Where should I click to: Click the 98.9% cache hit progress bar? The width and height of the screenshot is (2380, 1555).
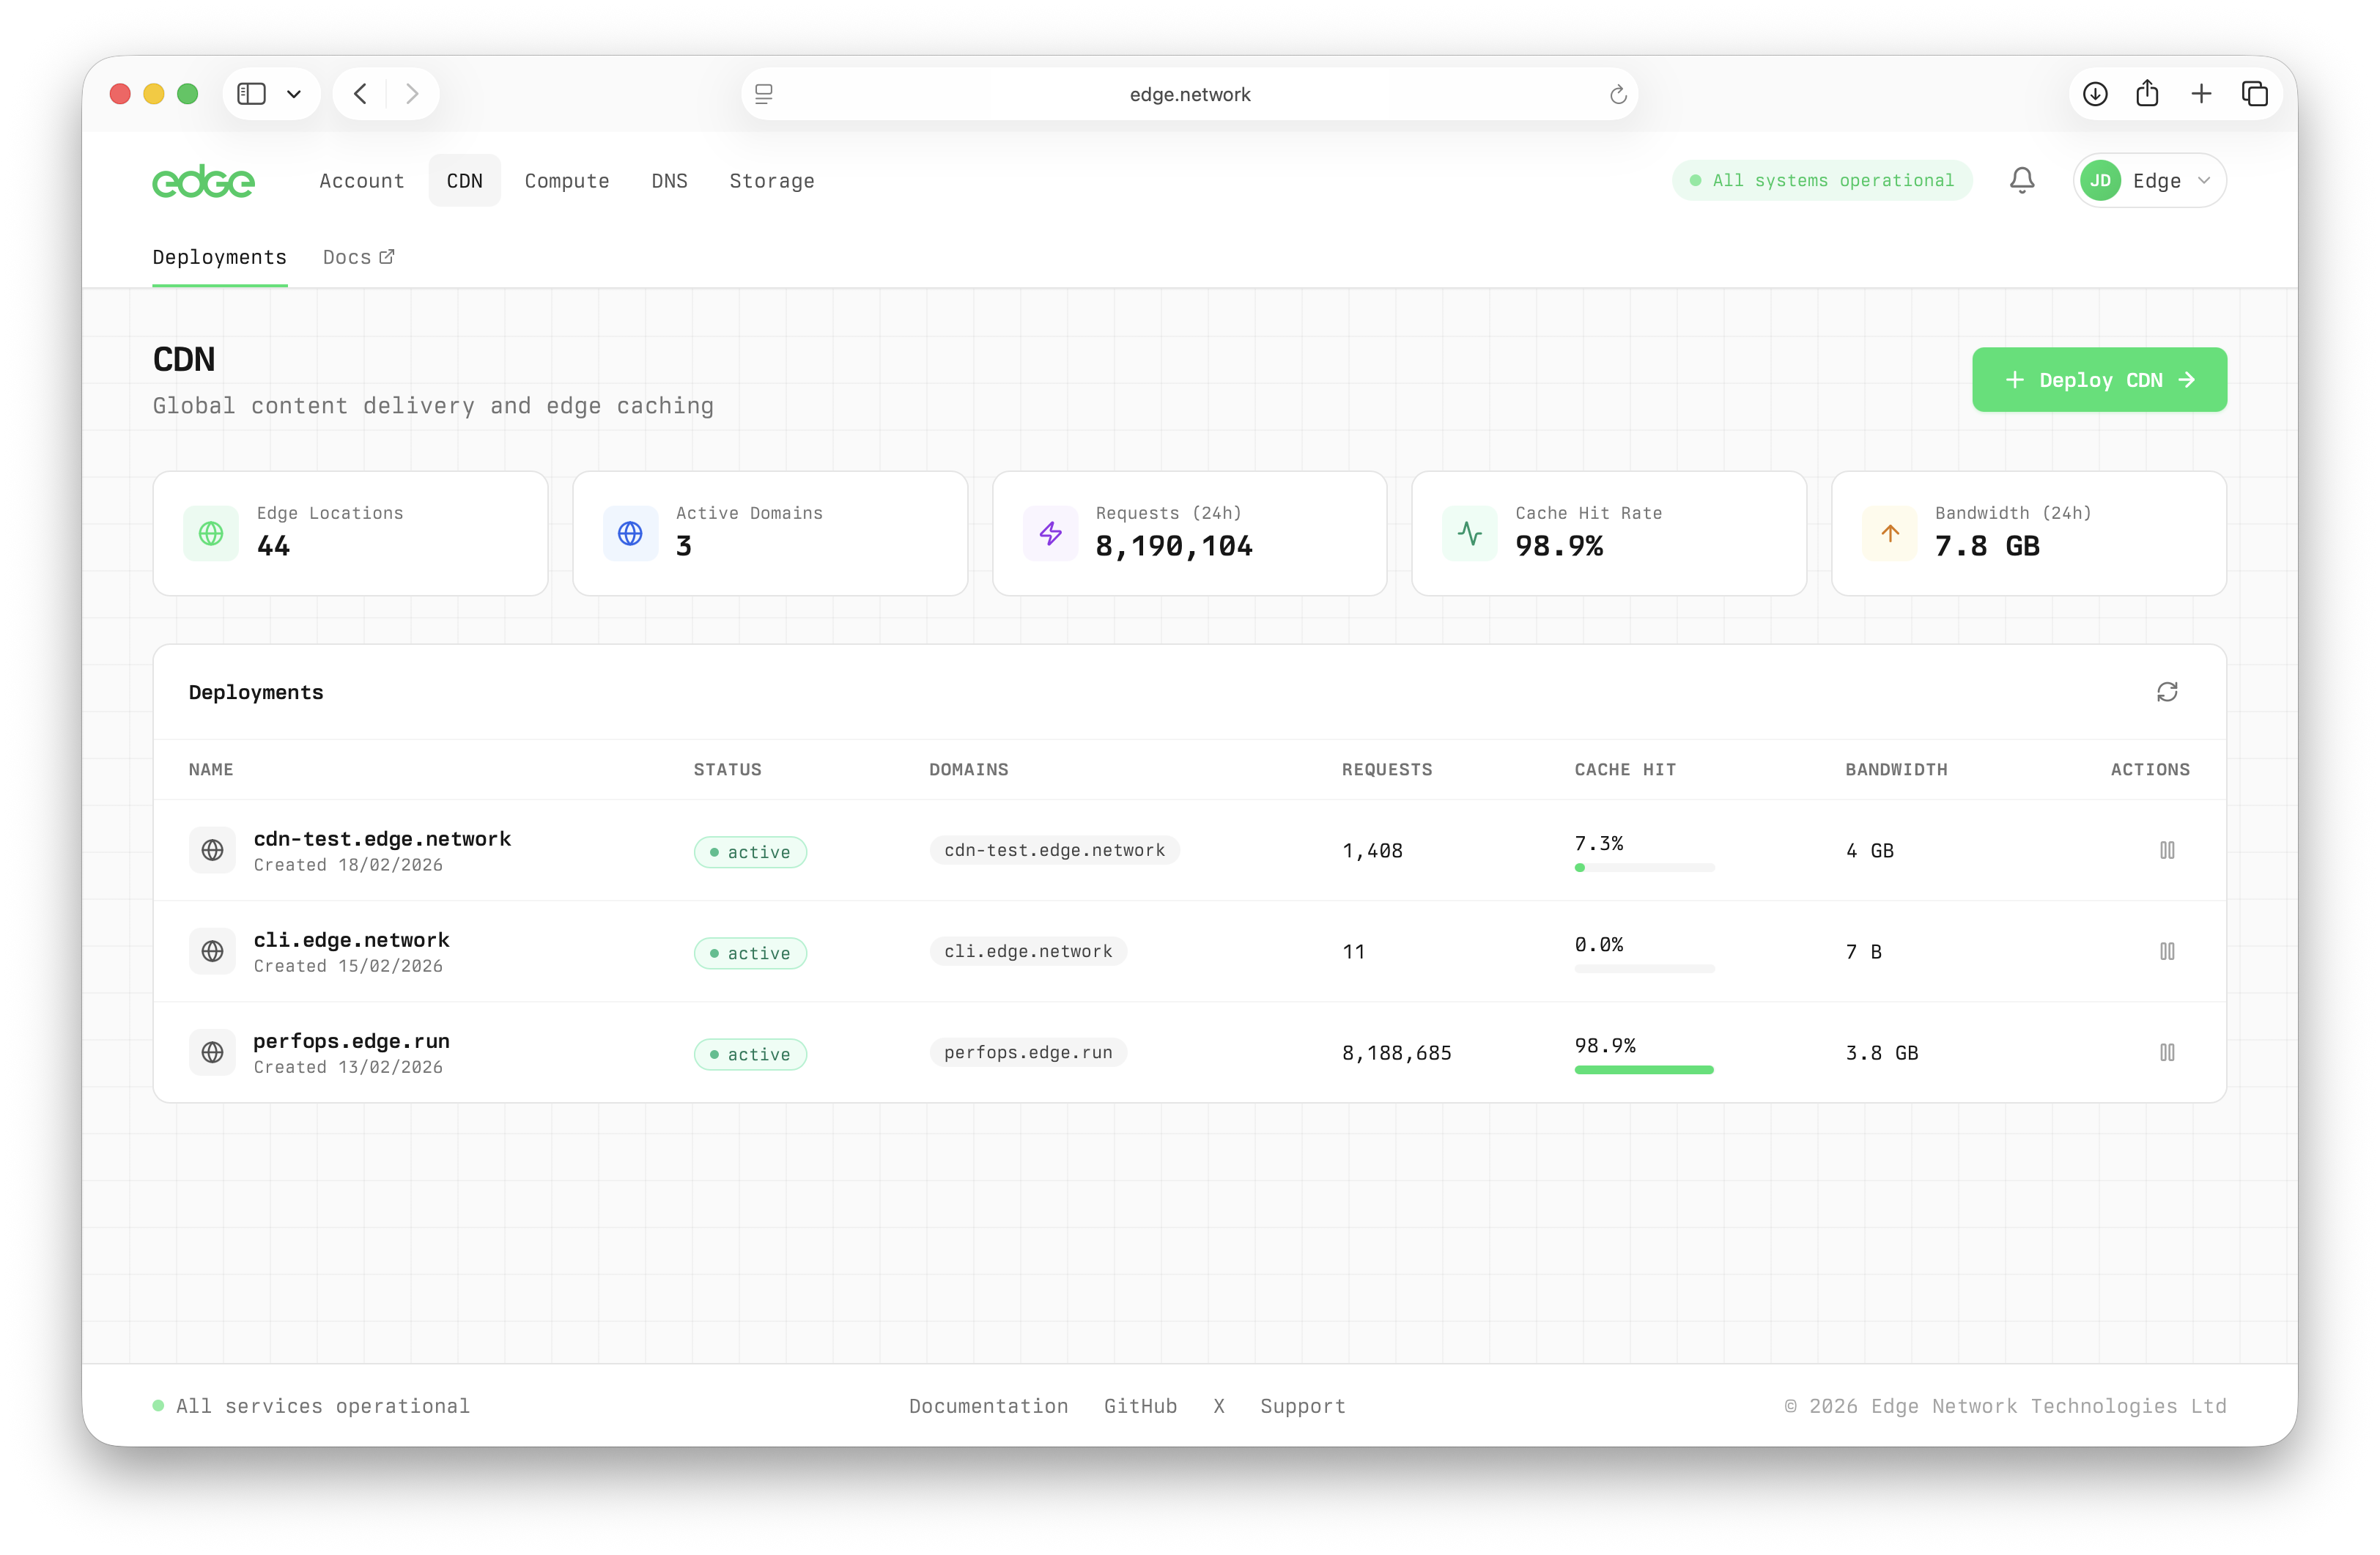1643,1070
